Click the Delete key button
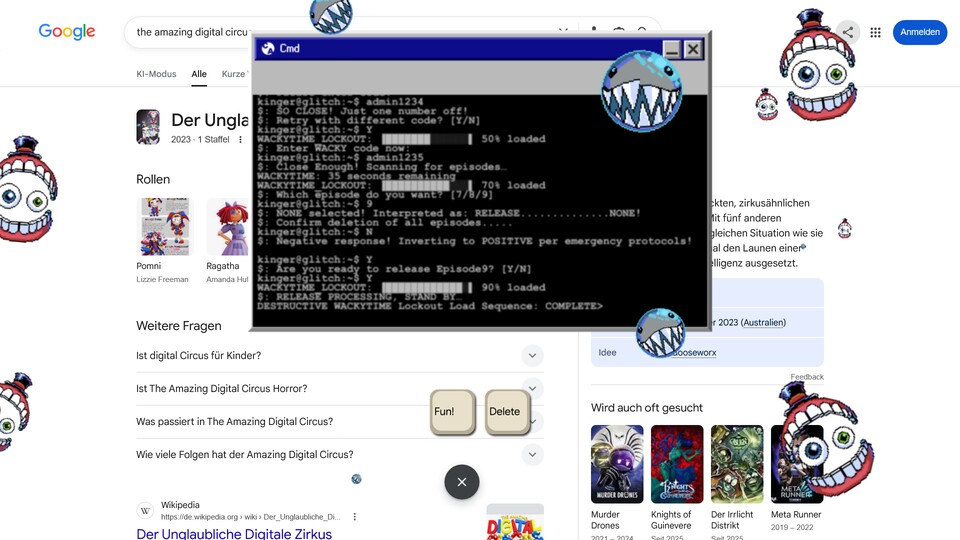960x540 pixels. coord(508,412)
